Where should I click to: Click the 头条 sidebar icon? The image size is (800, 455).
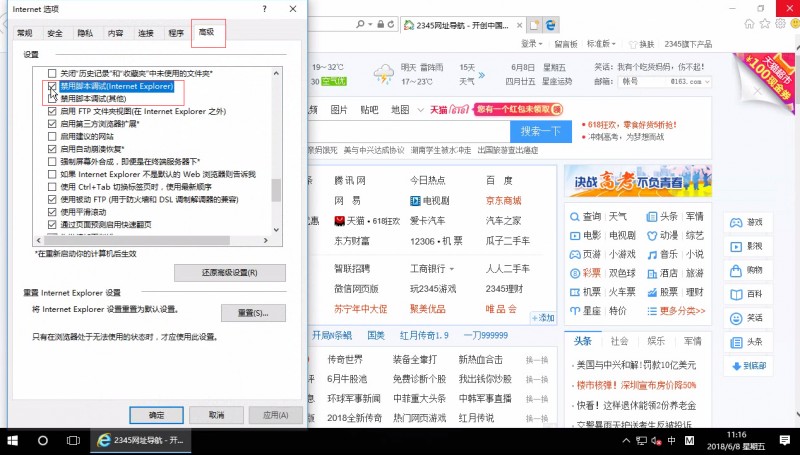click(736, 342)
